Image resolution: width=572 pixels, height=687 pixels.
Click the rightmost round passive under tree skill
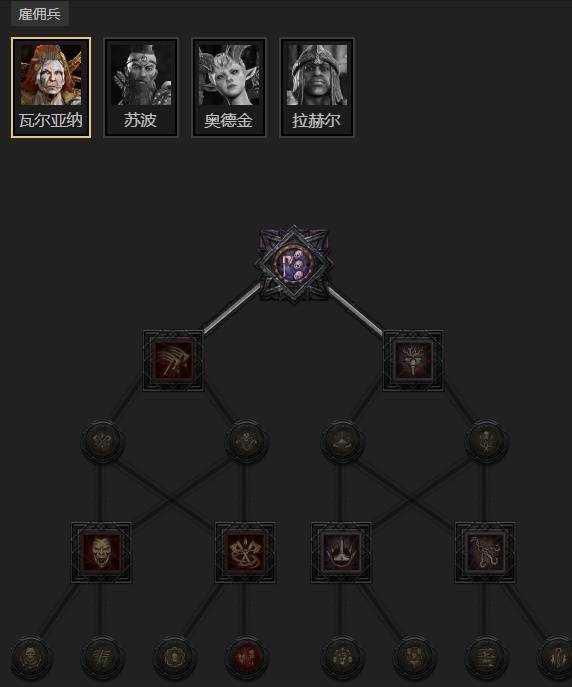click(x=485, y=442)
